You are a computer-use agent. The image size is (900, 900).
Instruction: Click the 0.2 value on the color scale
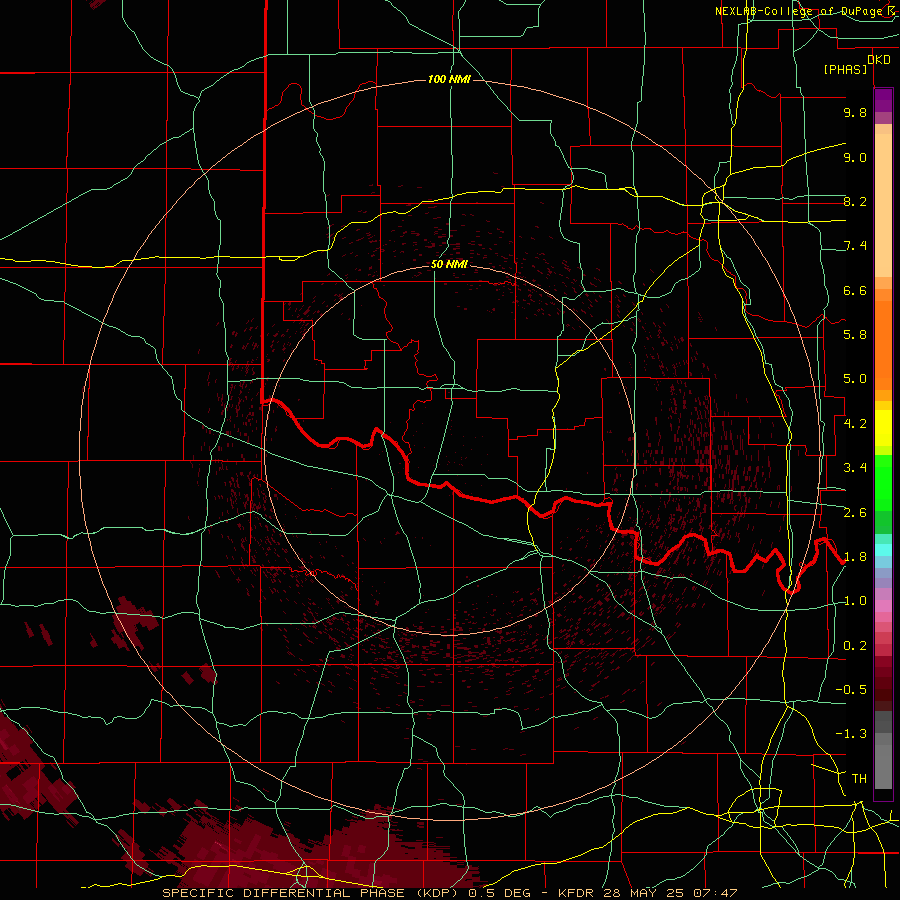(x=855, y=646)
